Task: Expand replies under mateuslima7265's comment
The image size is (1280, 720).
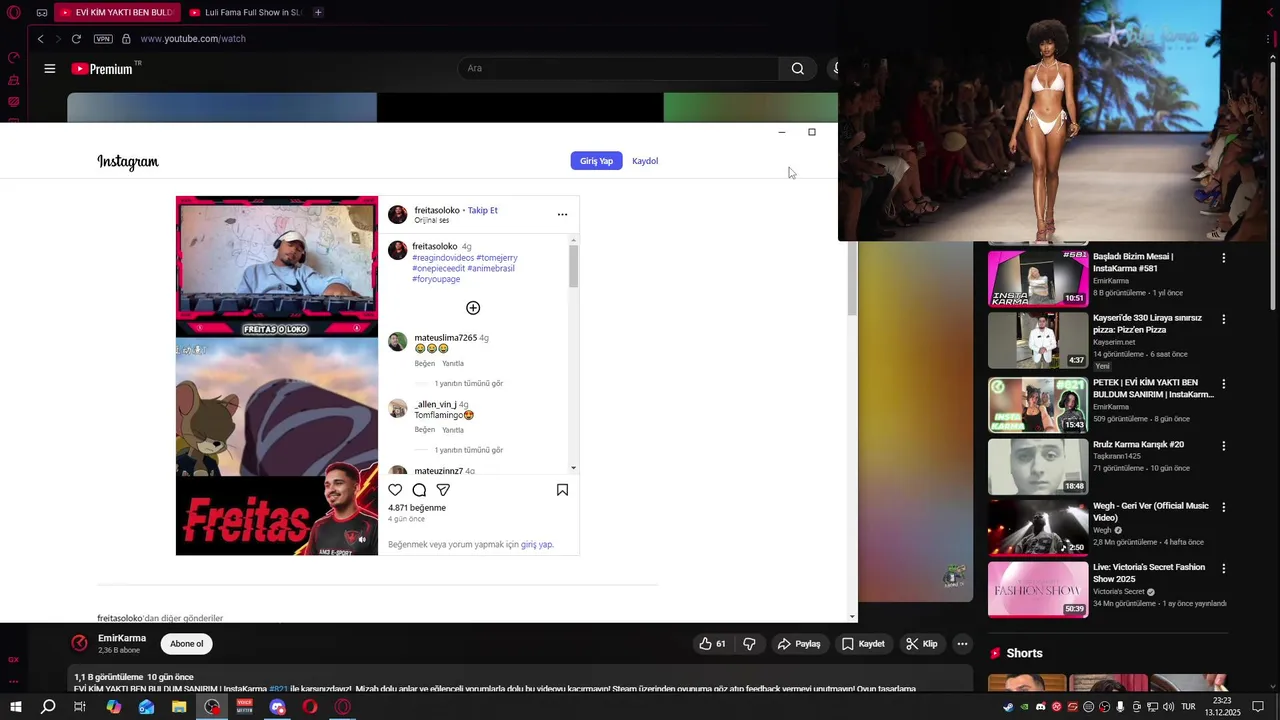Action: (x=468, y=383)
